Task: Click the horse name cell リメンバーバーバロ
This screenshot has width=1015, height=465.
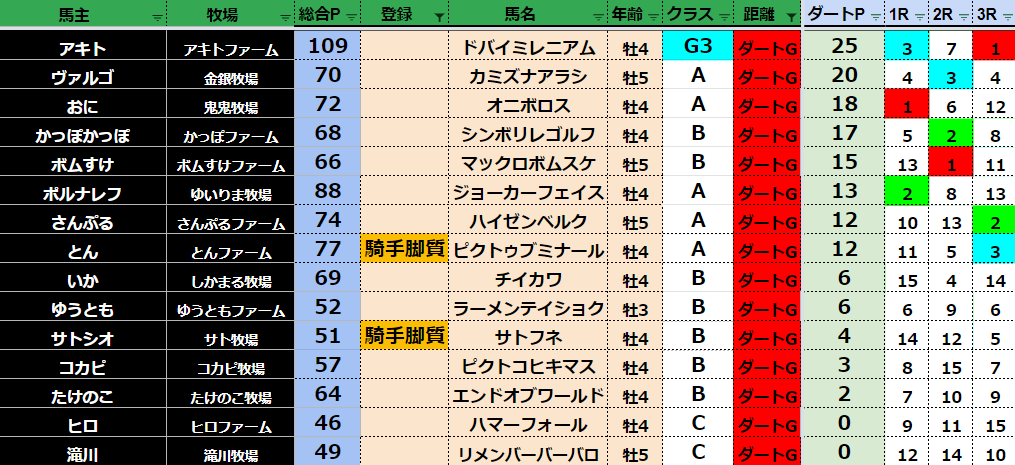Action: [529, 454]
